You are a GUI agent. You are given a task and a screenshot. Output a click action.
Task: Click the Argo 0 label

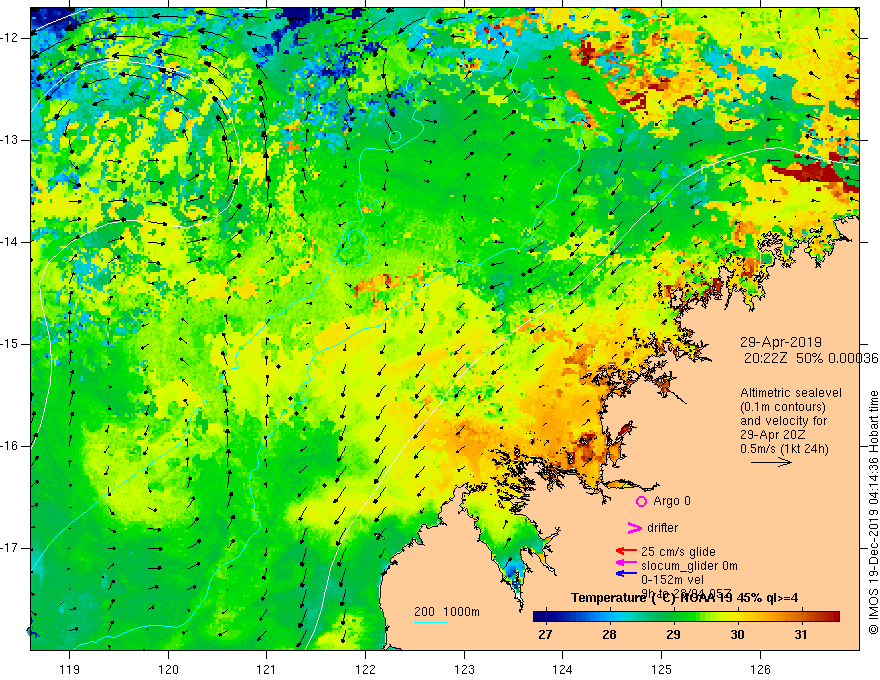[x=672, y=501]
